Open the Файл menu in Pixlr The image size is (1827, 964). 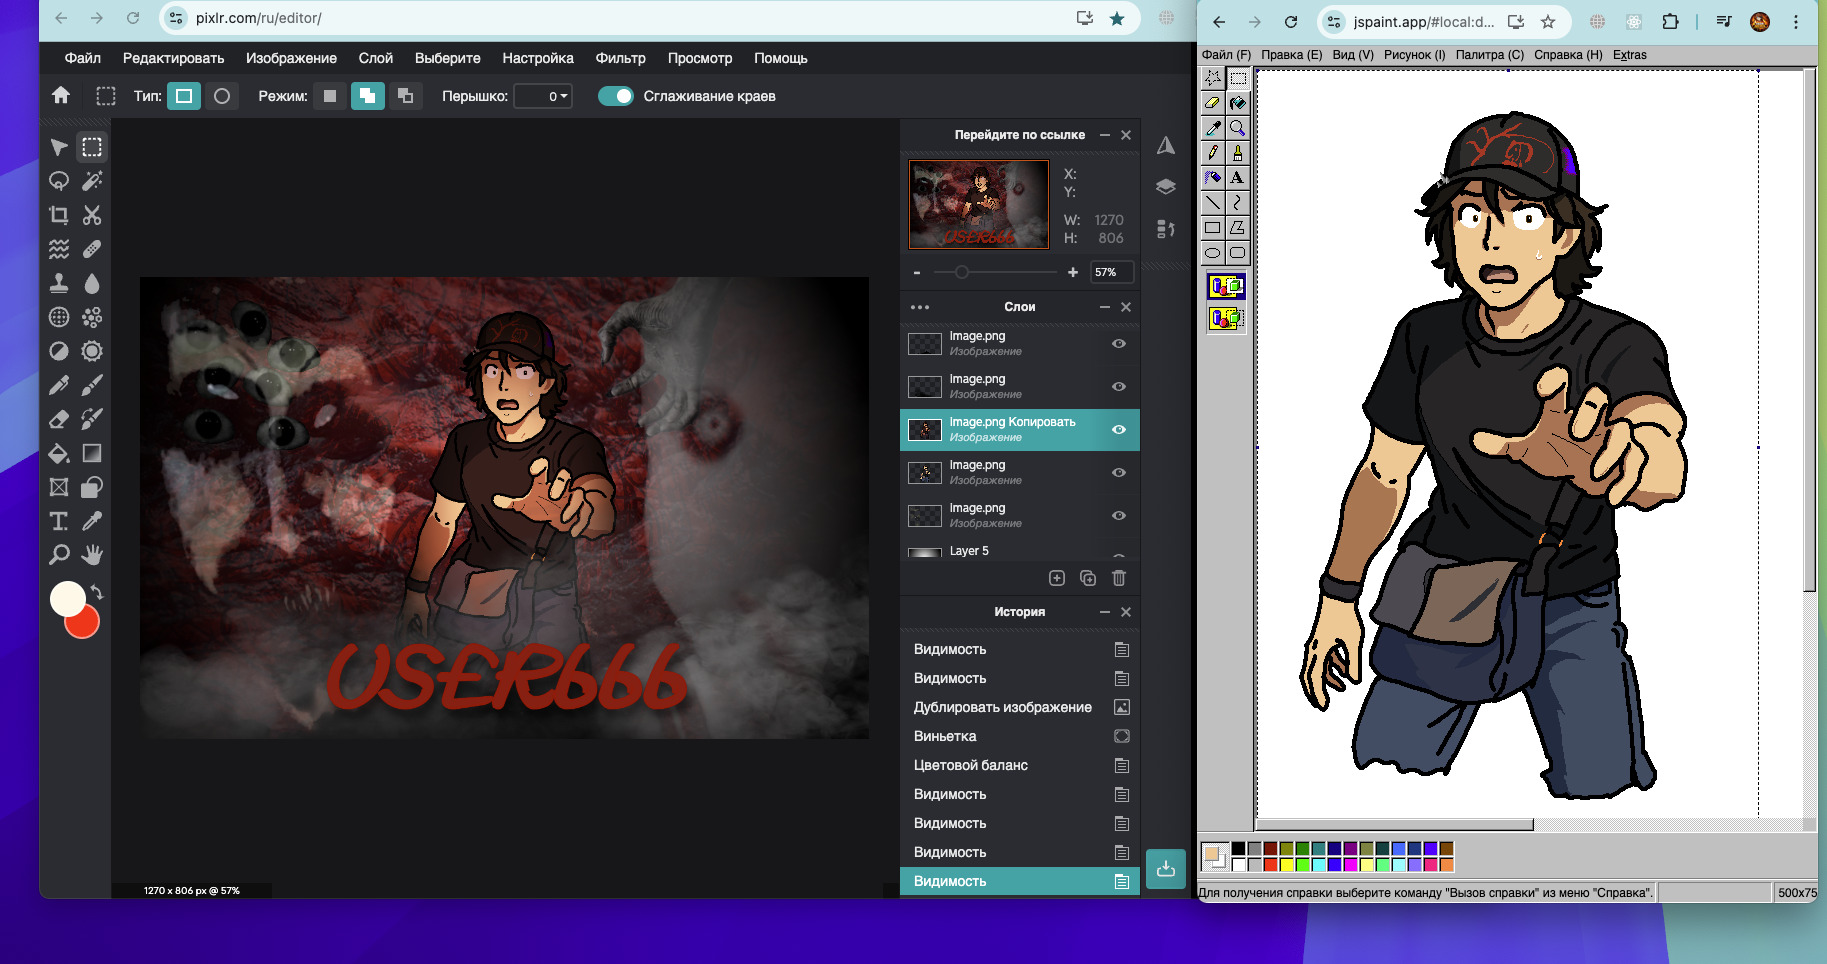[x=83, y=58]
